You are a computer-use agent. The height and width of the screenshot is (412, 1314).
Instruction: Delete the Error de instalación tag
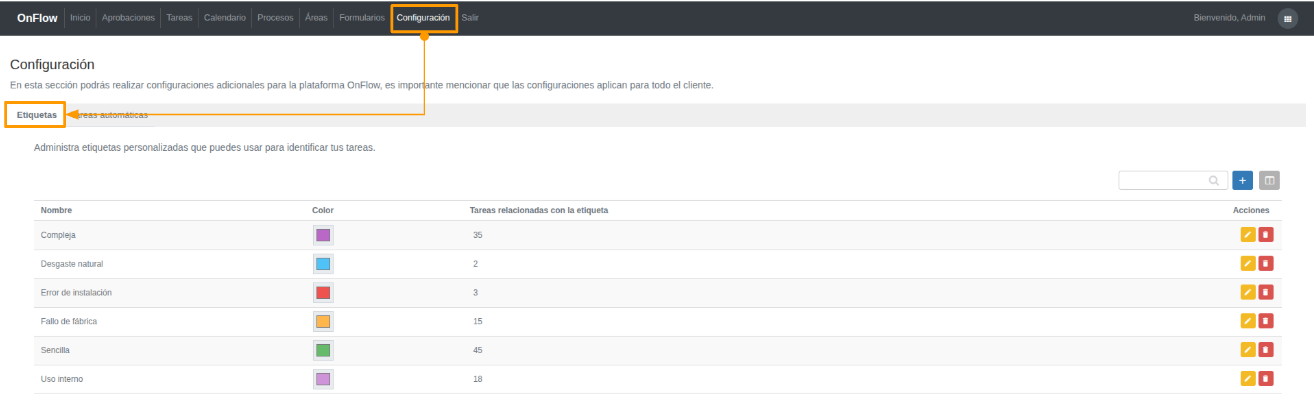[1265, 292]
